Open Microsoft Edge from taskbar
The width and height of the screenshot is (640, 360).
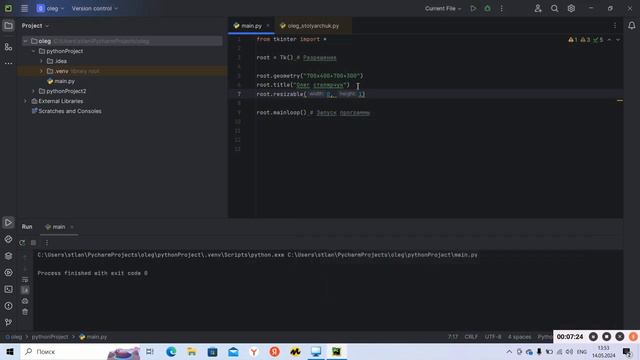point(171,351)
